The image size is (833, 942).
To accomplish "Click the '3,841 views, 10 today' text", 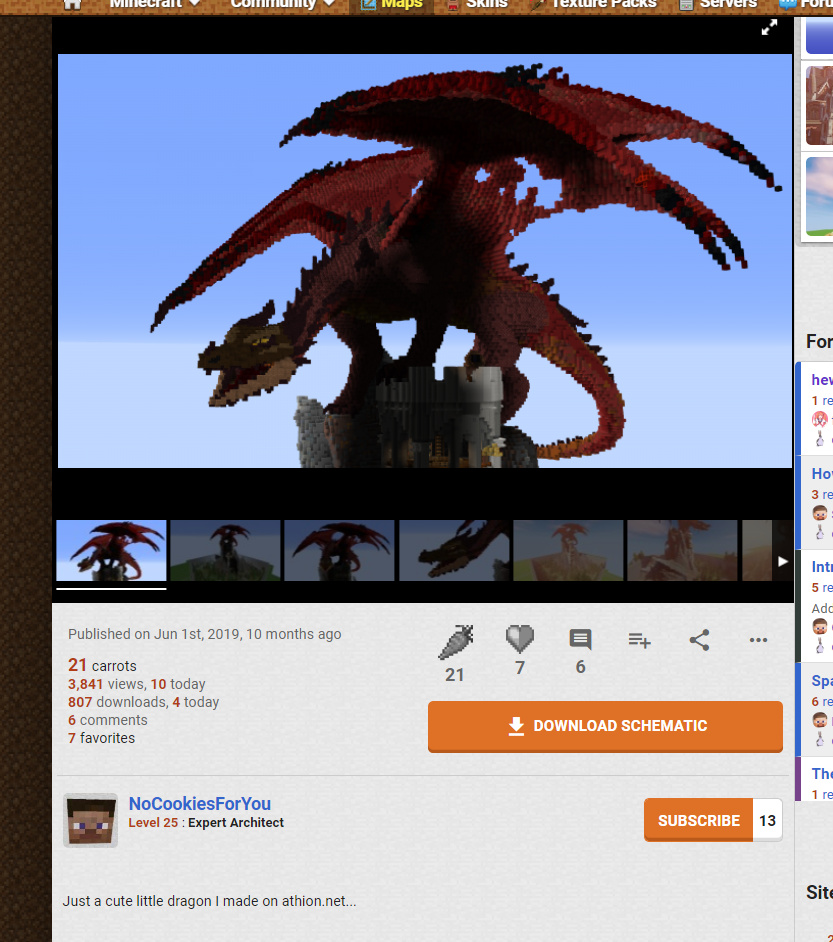I will 136,684.
